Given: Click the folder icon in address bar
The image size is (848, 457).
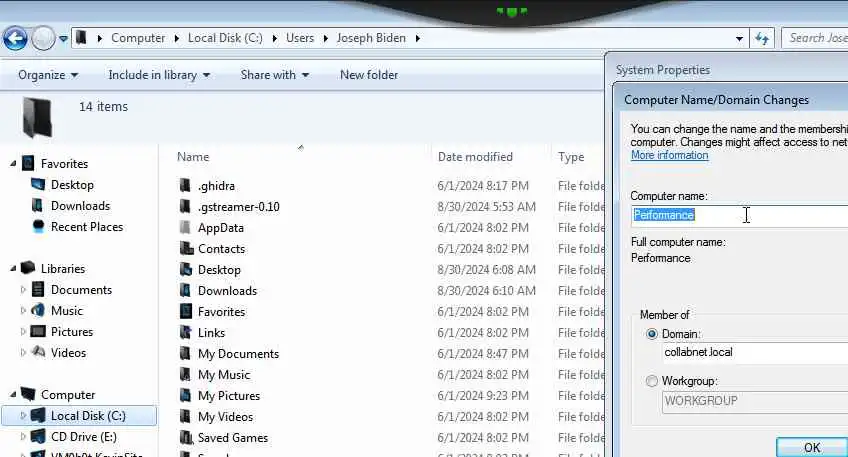Looking at the screenshot, I should click(x=81, y=38).
